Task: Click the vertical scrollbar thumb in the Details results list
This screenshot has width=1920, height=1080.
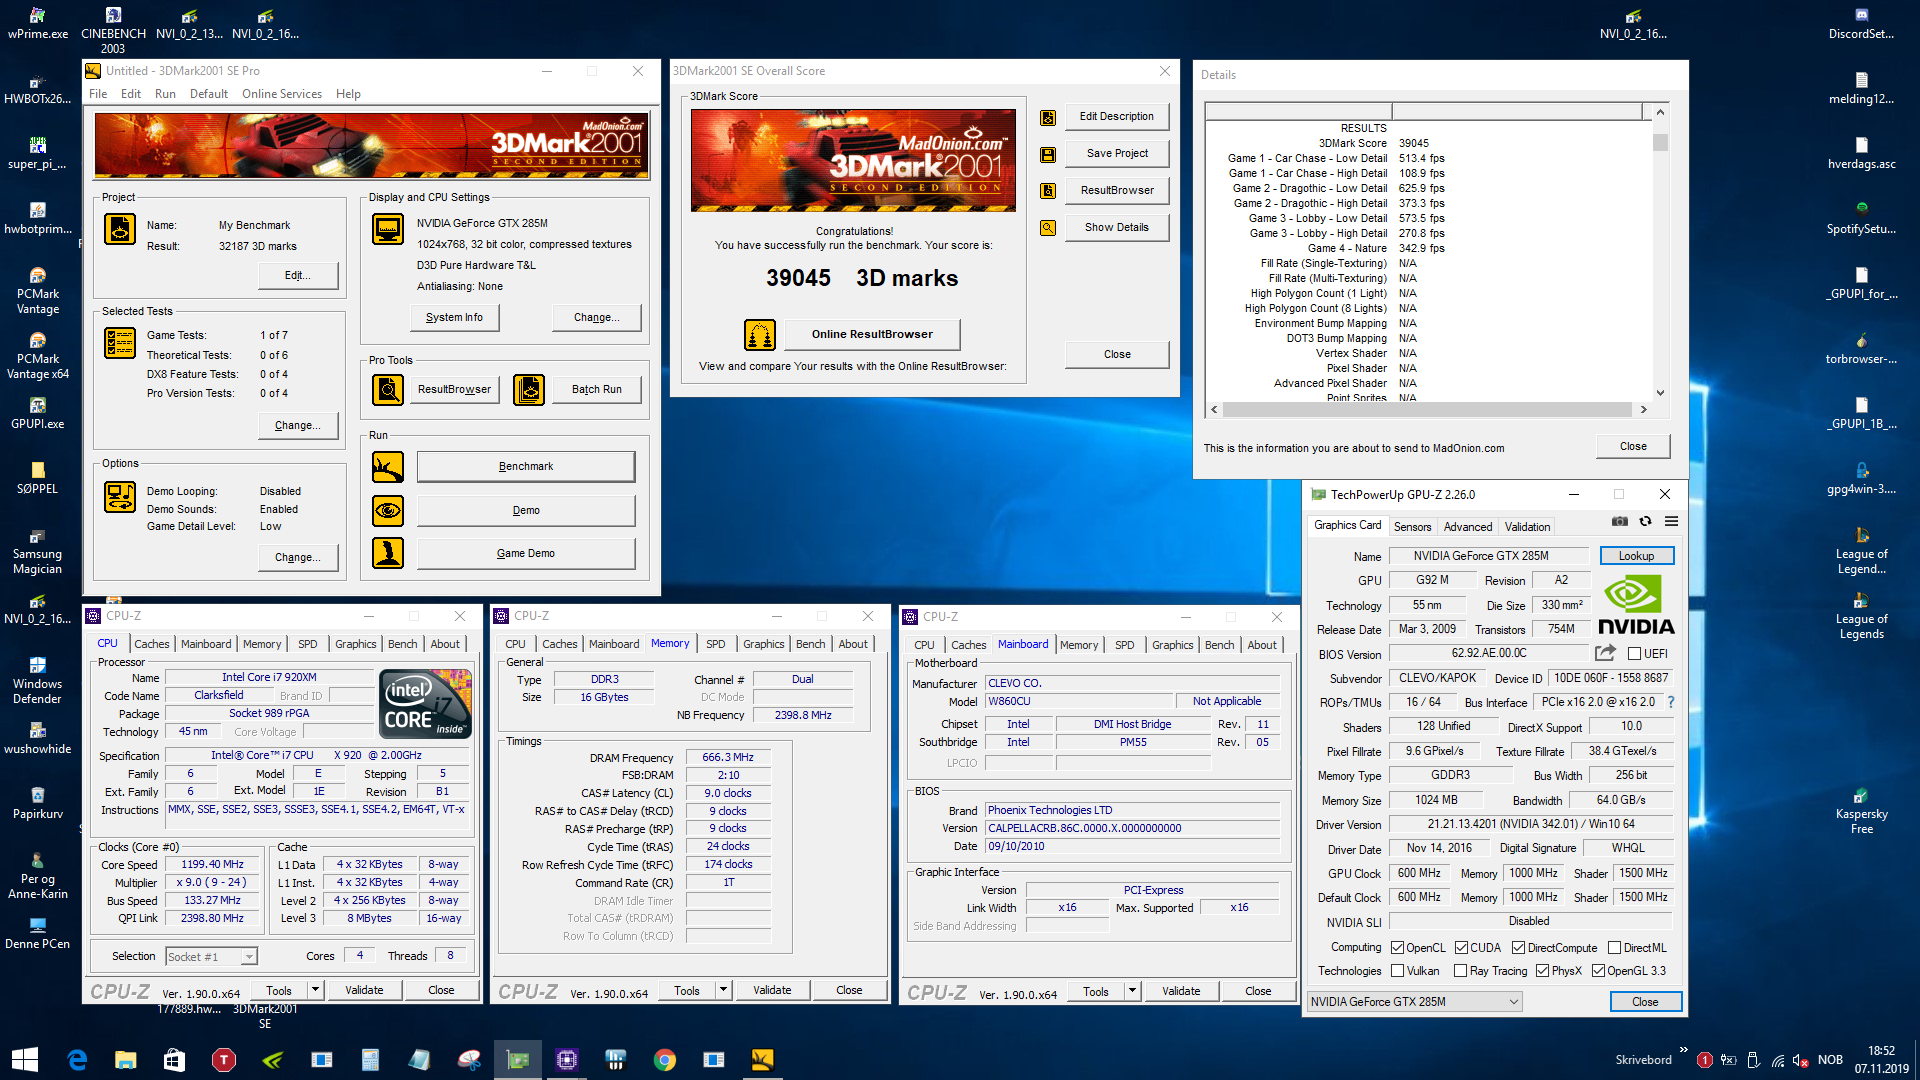Action: pos(1660,142)
